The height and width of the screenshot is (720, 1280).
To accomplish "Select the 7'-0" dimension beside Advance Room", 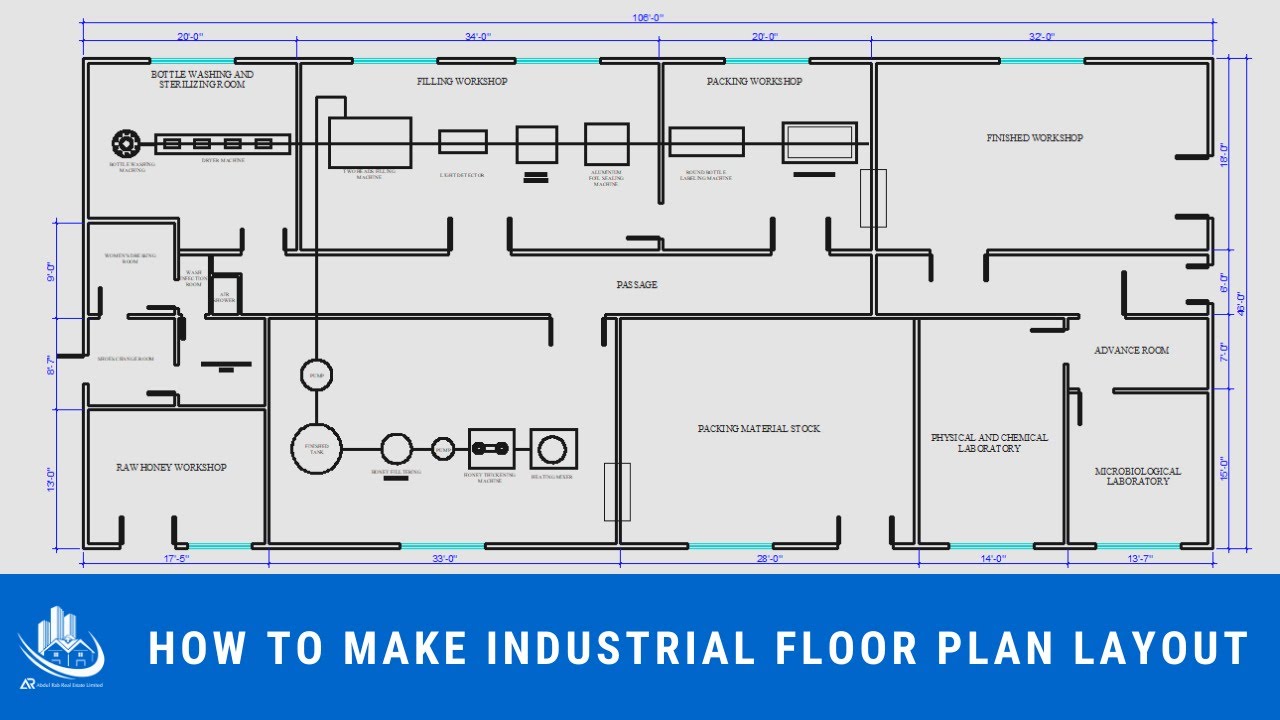I will coord(1224,353).
